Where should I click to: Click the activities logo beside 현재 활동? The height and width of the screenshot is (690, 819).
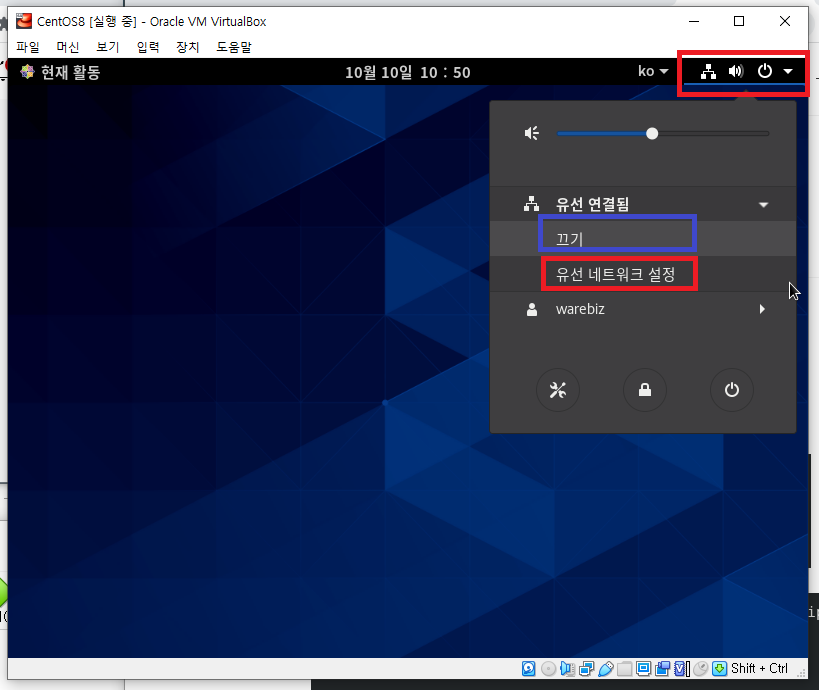[27, 72]
